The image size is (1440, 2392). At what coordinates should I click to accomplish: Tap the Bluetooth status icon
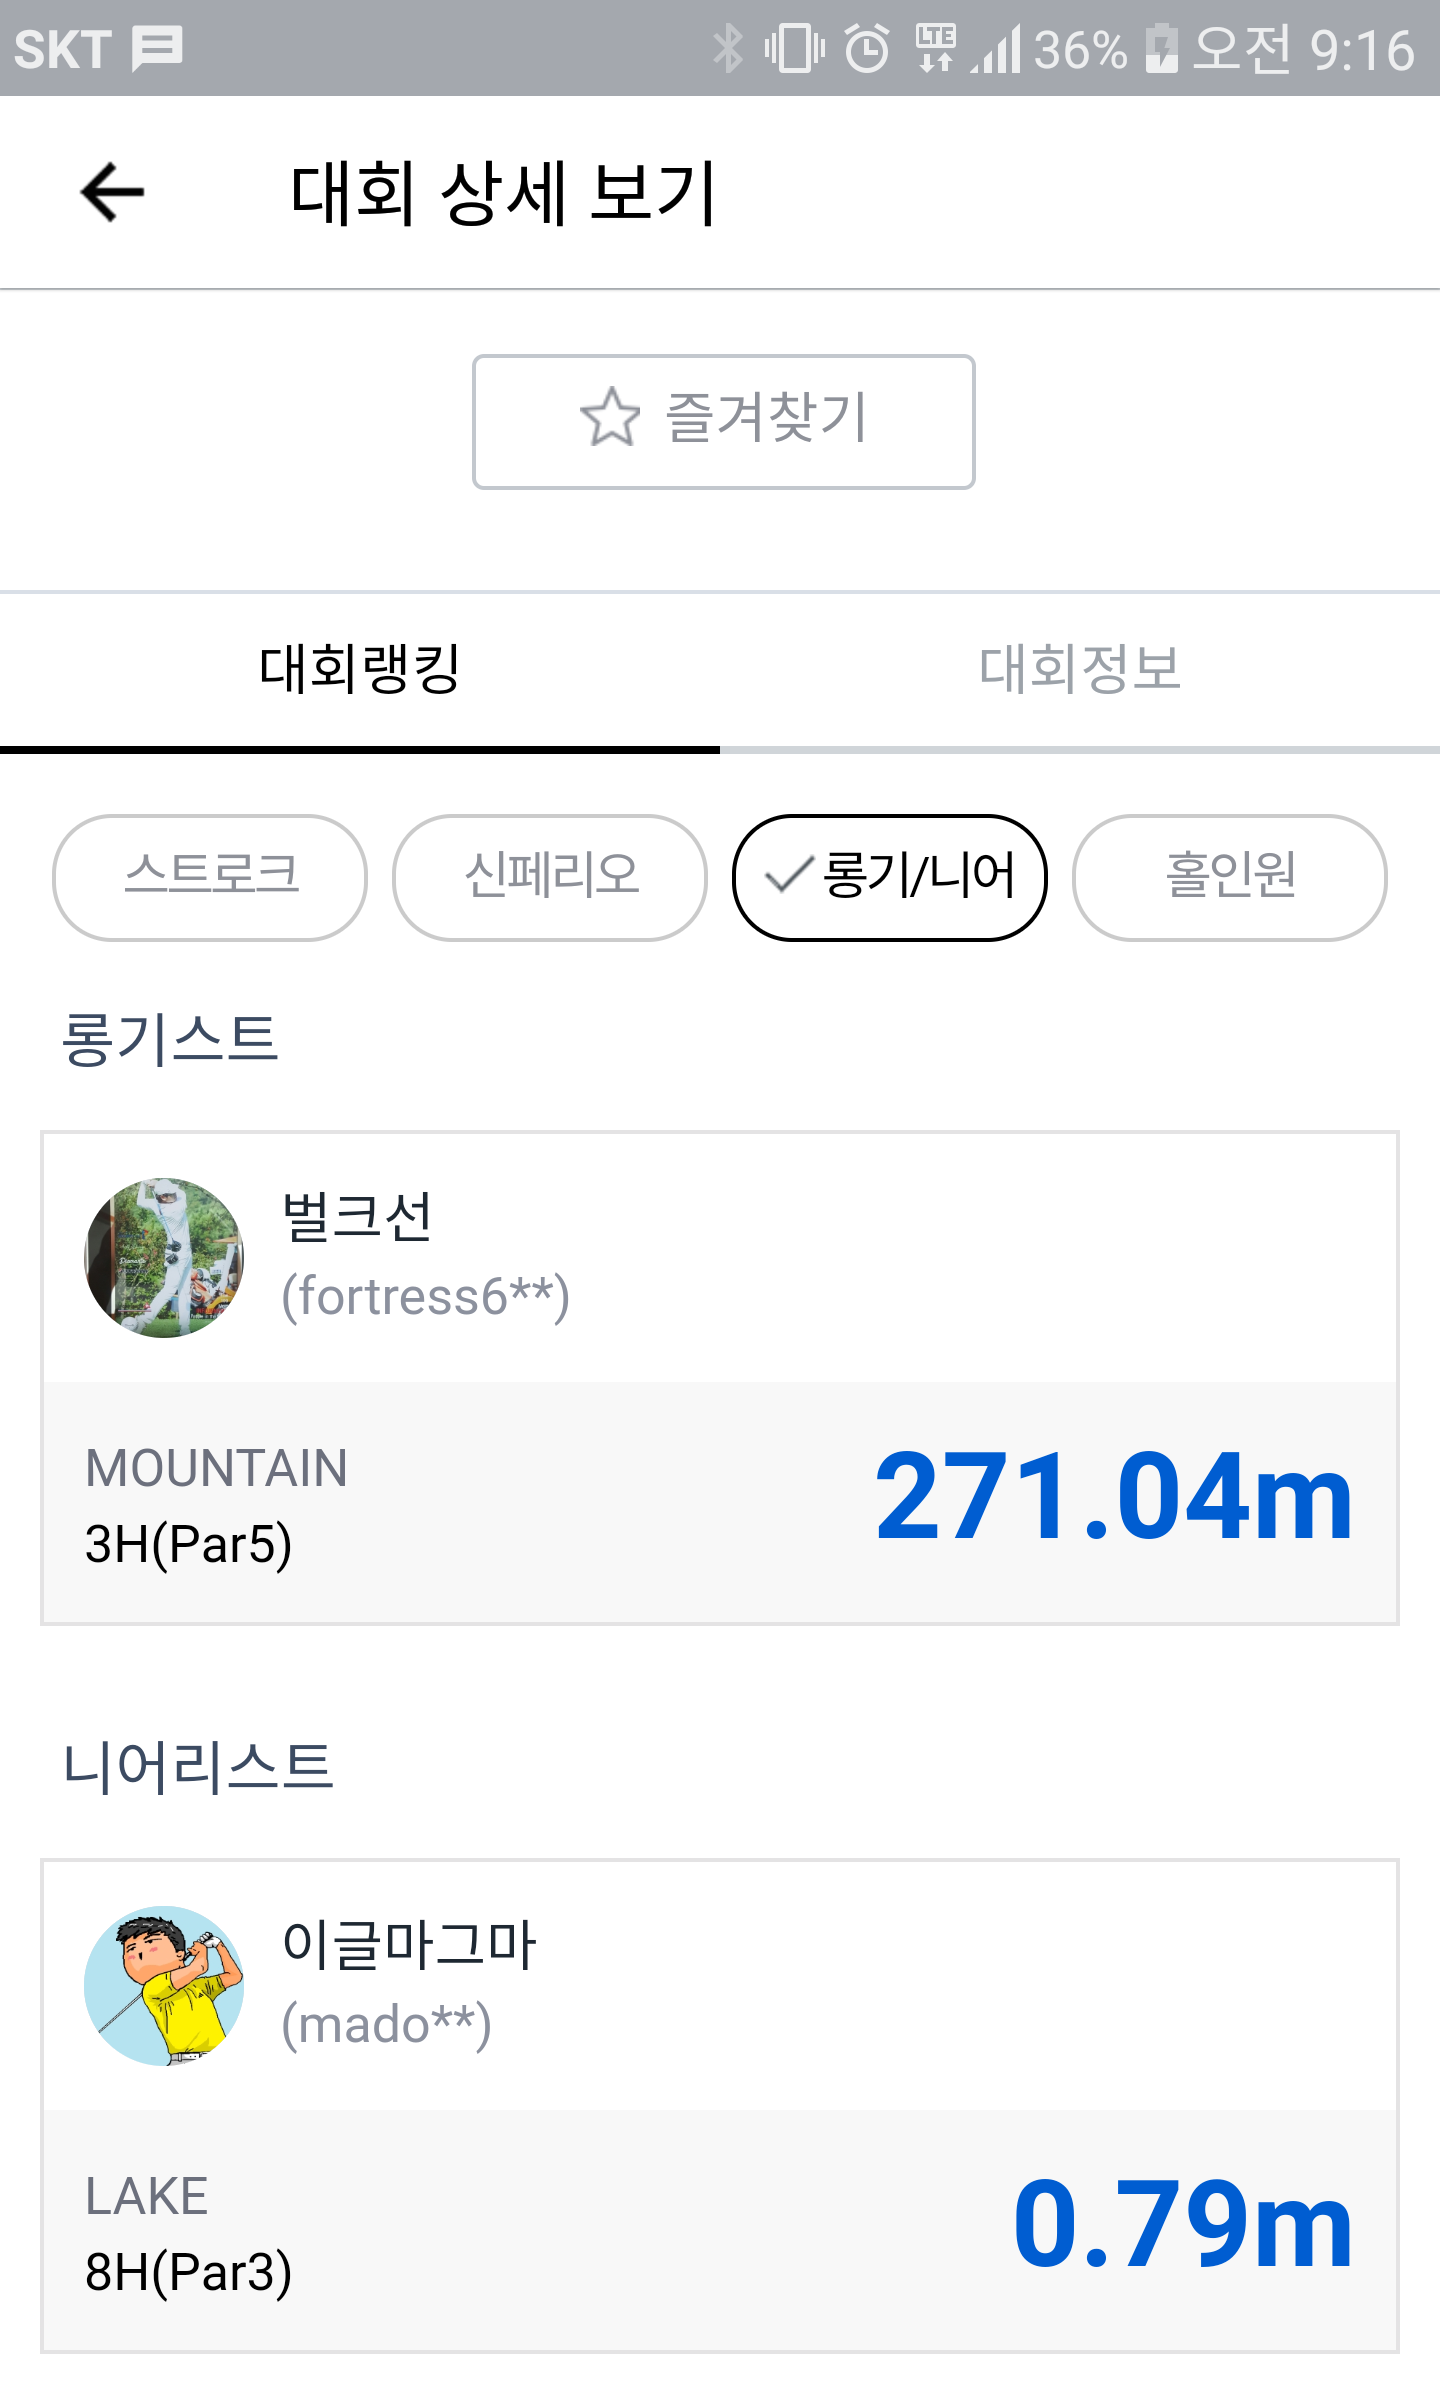(x=728, y=48)
